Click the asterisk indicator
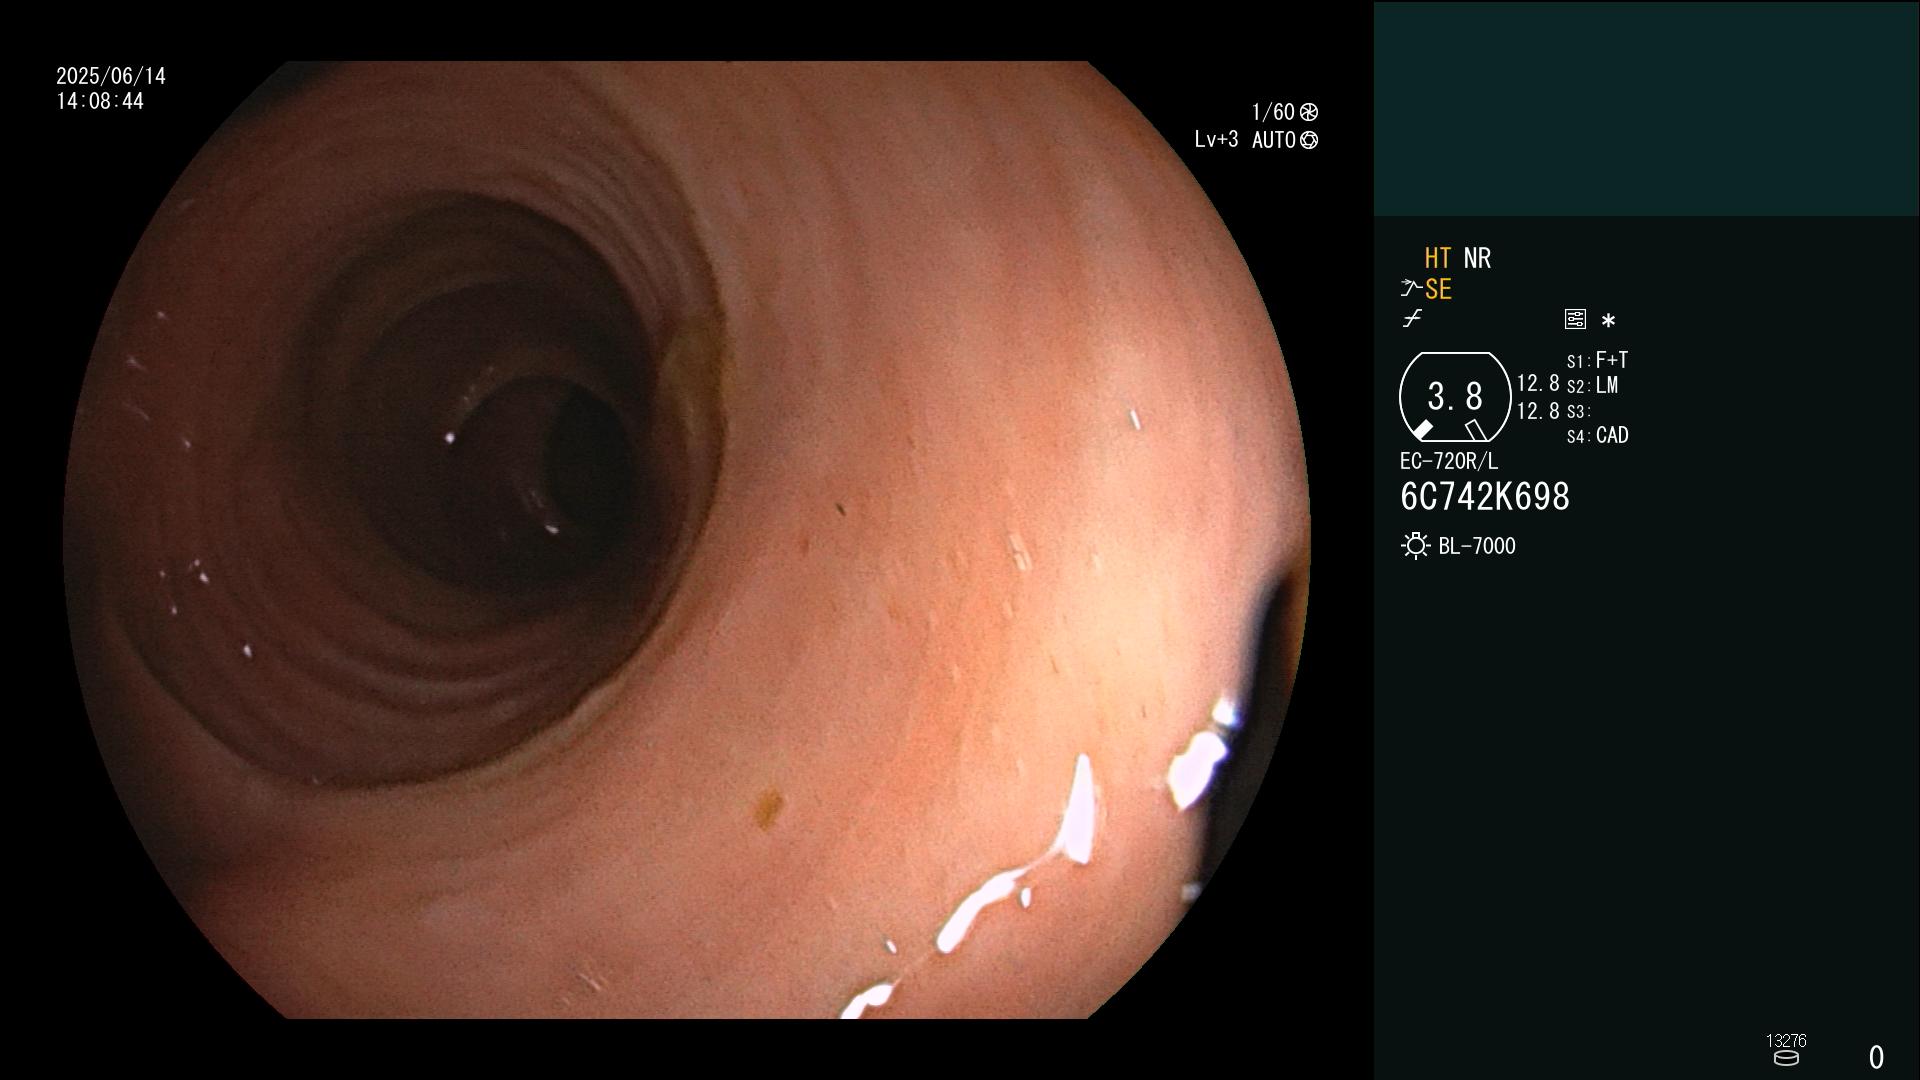The height and width of the screenshot is (1080, 1920). pyautogui.click(x=1608, y=321)
